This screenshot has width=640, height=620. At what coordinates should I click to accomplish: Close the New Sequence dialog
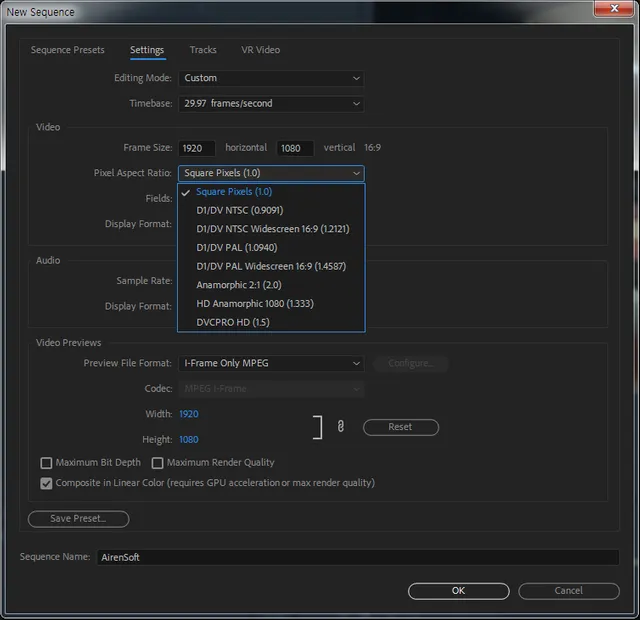pyautogui.click(x=614, y=8)
